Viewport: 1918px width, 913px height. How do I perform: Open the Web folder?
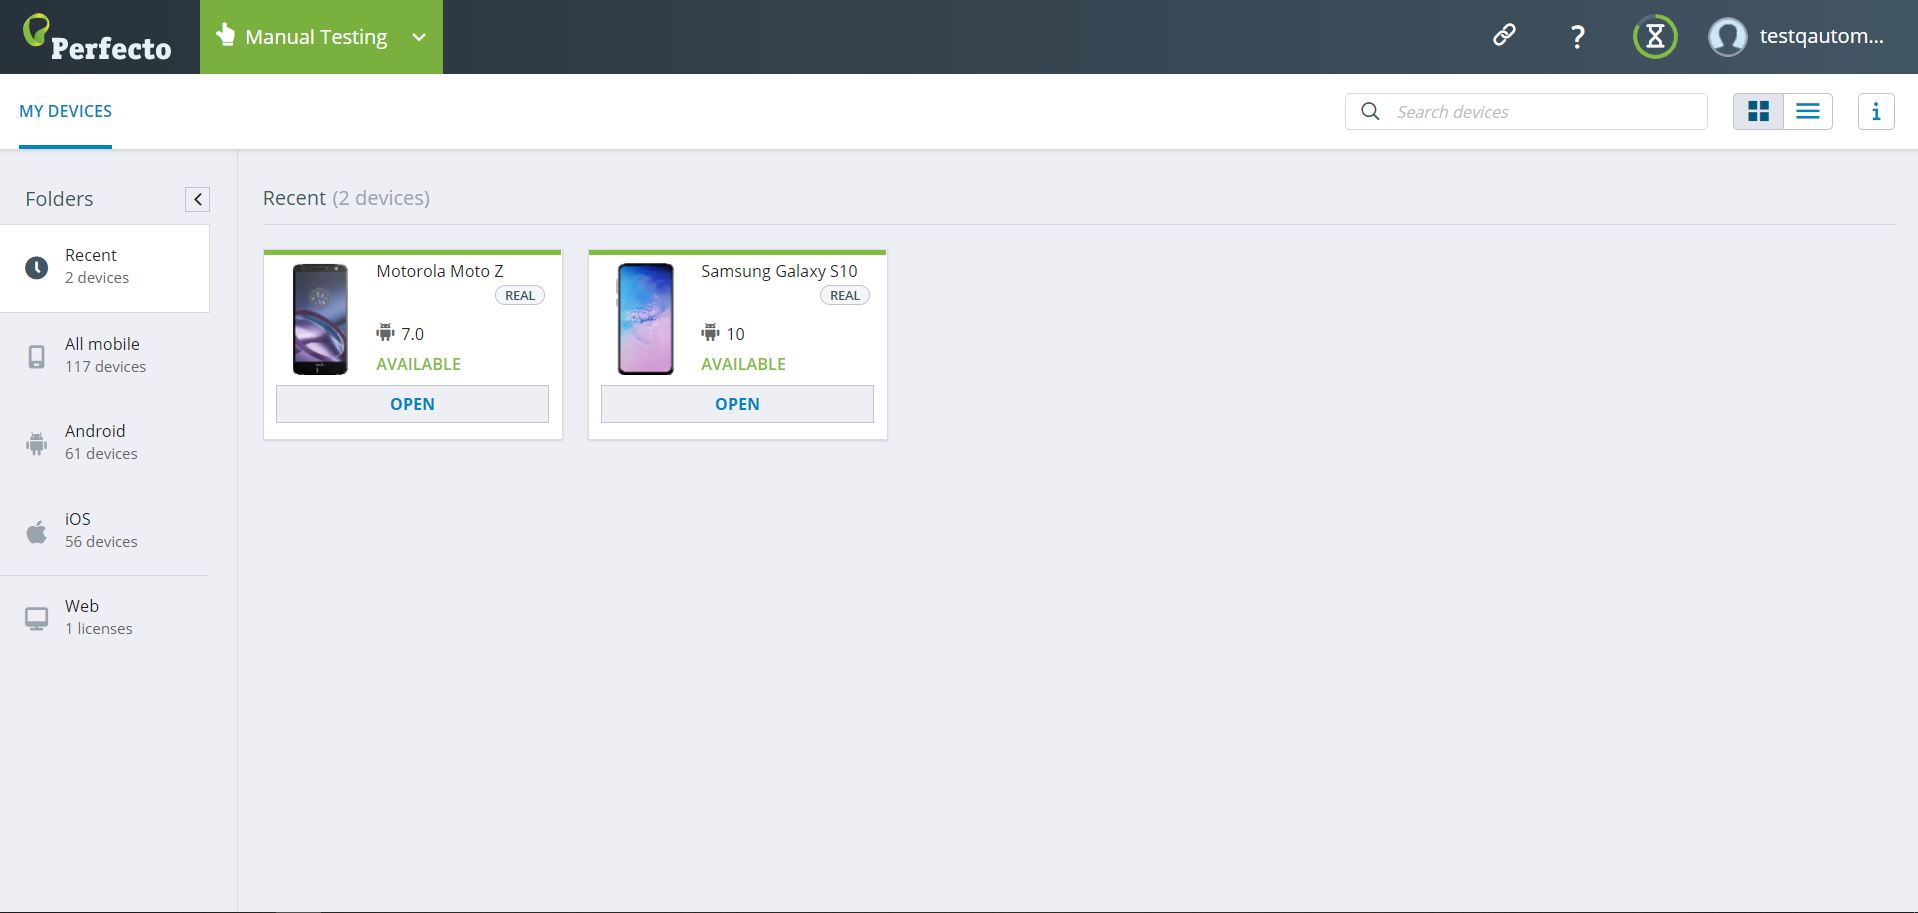coord(105,617)
